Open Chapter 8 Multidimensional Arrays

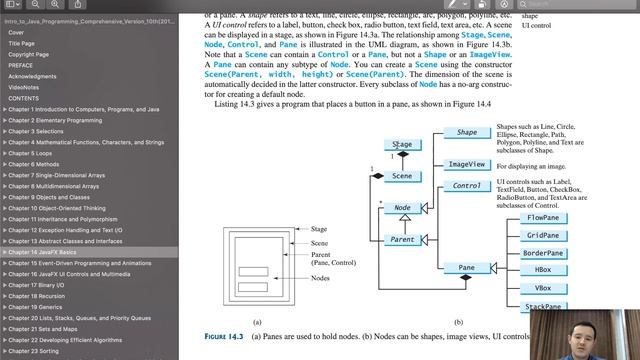pyautogui.click(x=53, y=187)
